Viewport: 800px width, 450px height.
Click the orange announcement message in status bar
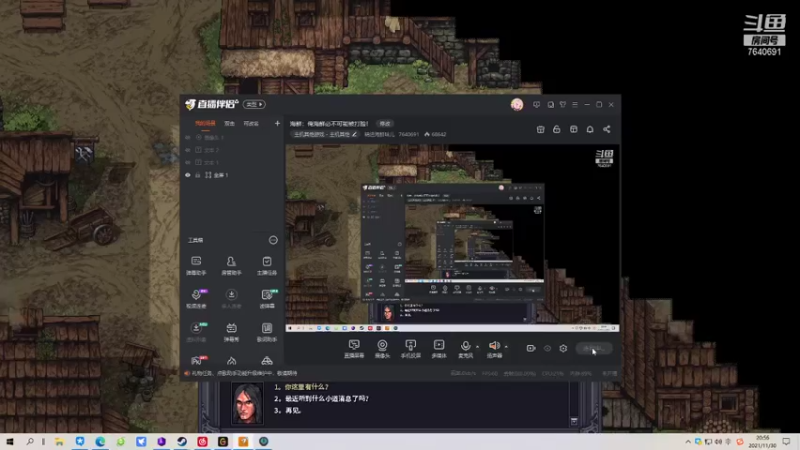241,373
